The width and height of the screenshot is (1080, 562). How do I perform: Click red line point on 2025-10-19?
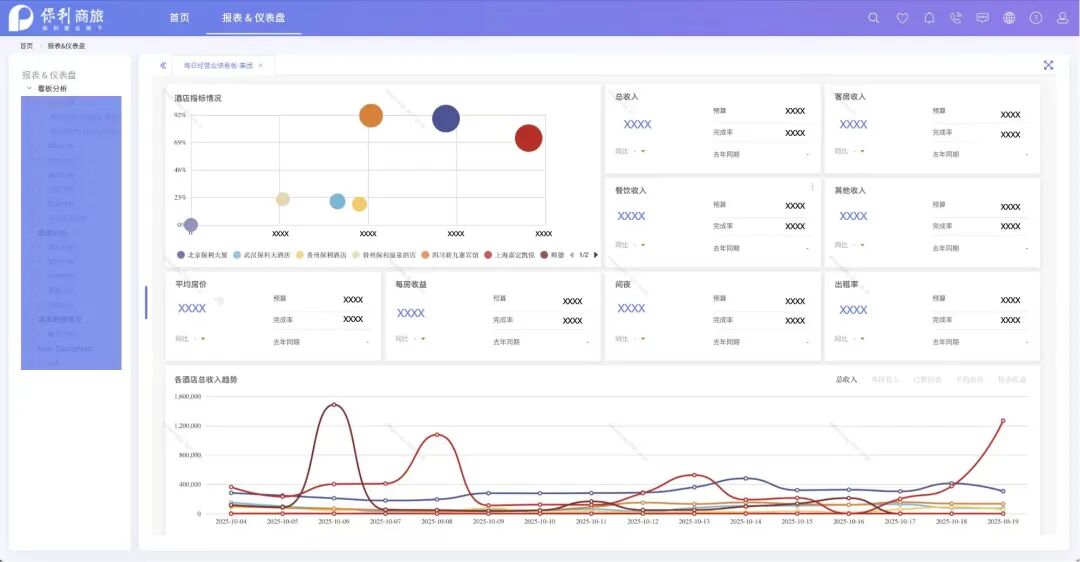point(1003,420)
